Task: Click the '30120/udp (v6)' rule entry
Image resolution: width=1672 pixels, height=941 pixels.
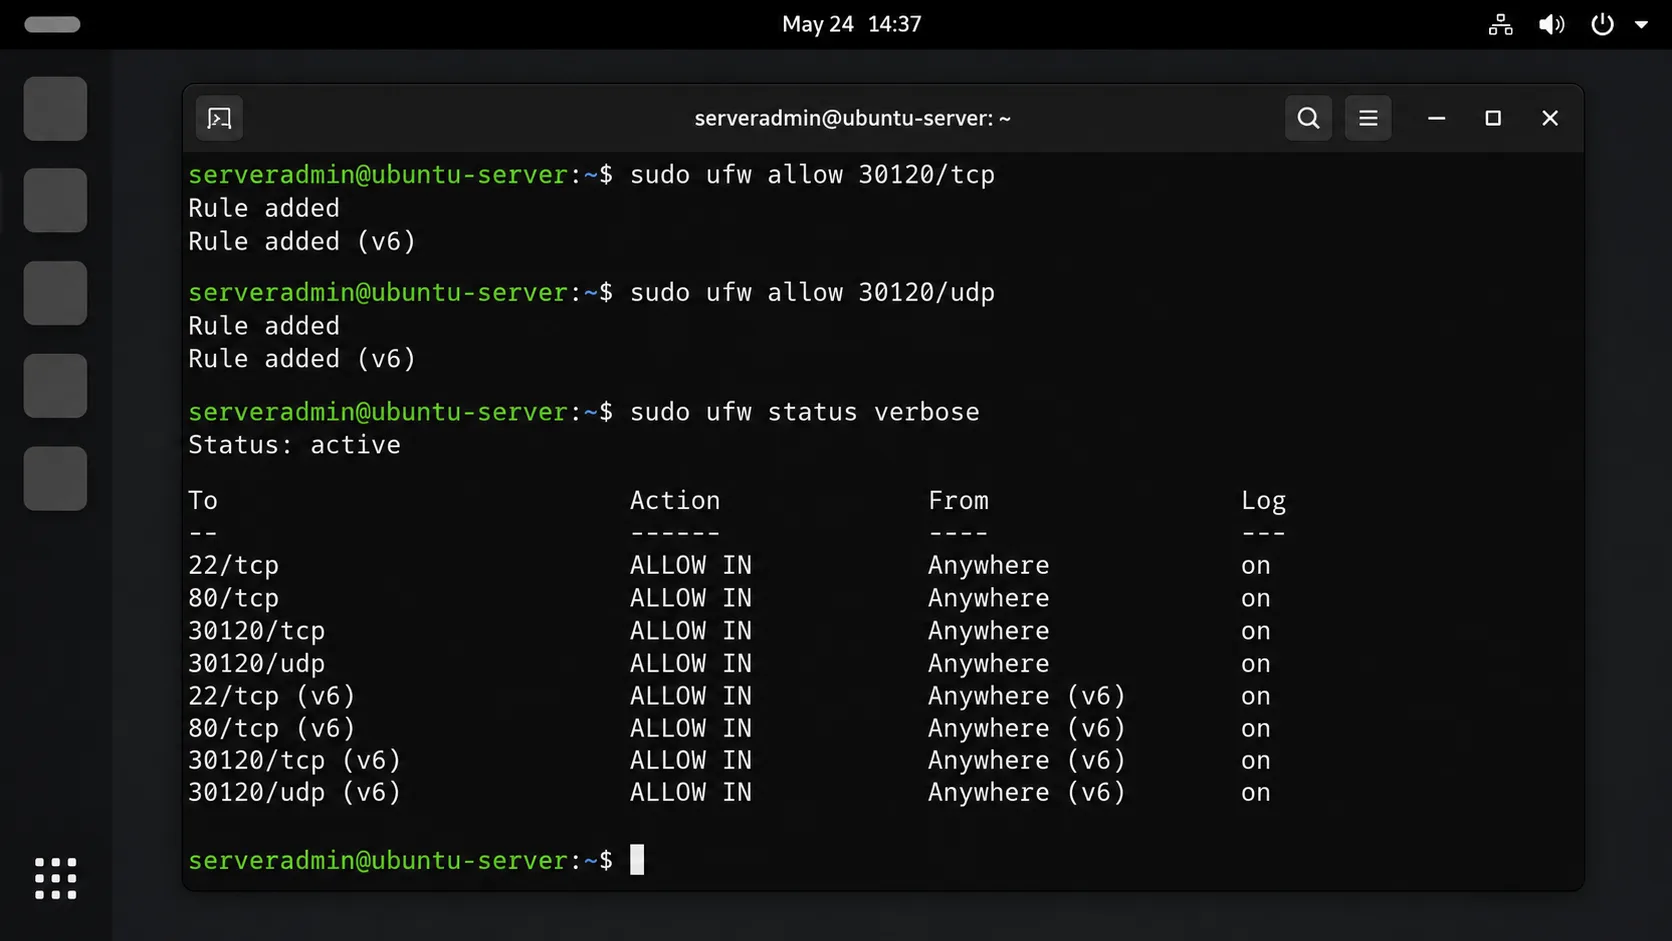Action: coord(295,793)
